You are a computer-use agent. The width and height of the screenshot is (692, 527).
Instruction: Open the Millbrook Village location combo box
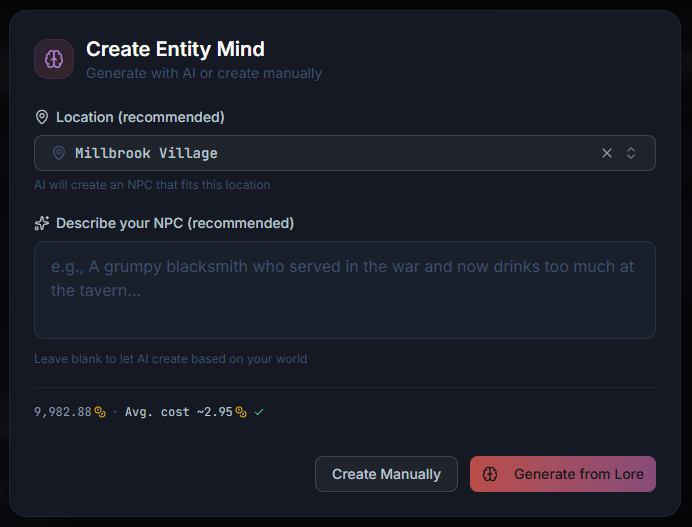coord(345,153)
